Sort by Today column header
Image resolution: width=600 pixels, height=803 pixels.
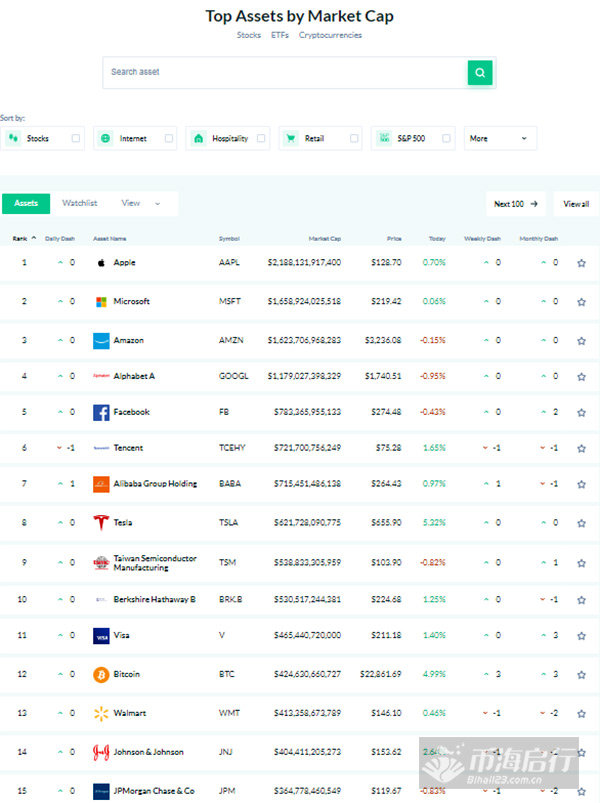[x=437, y=239]
